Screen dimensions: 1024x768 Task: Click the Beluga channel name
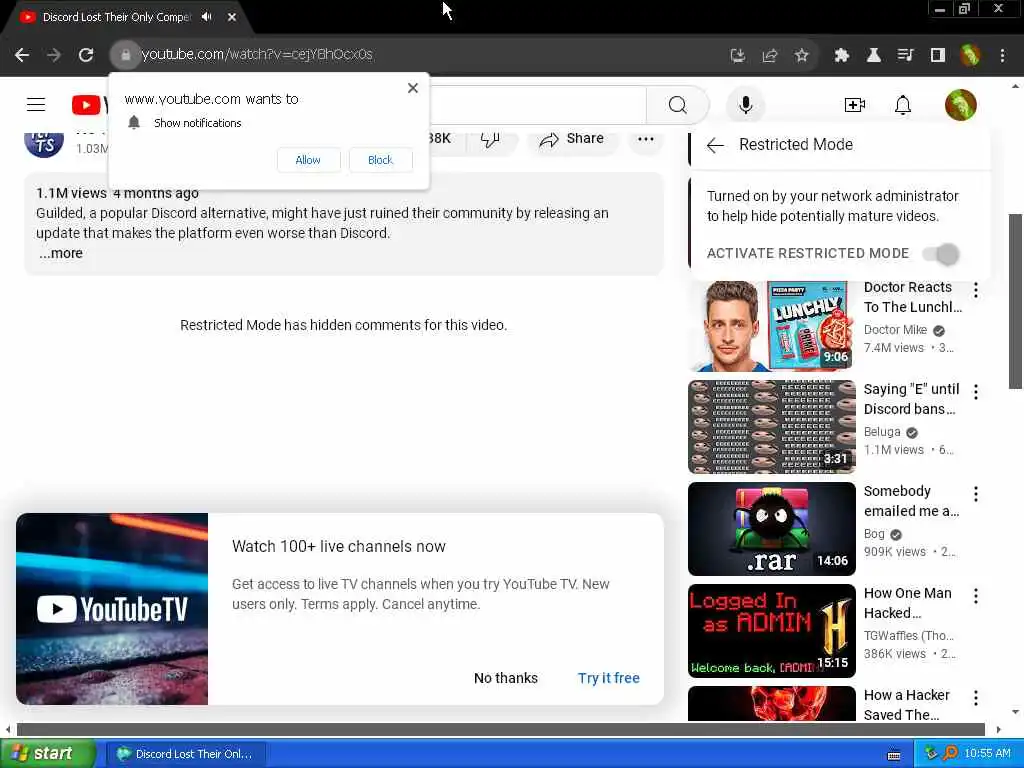[882, 432]
